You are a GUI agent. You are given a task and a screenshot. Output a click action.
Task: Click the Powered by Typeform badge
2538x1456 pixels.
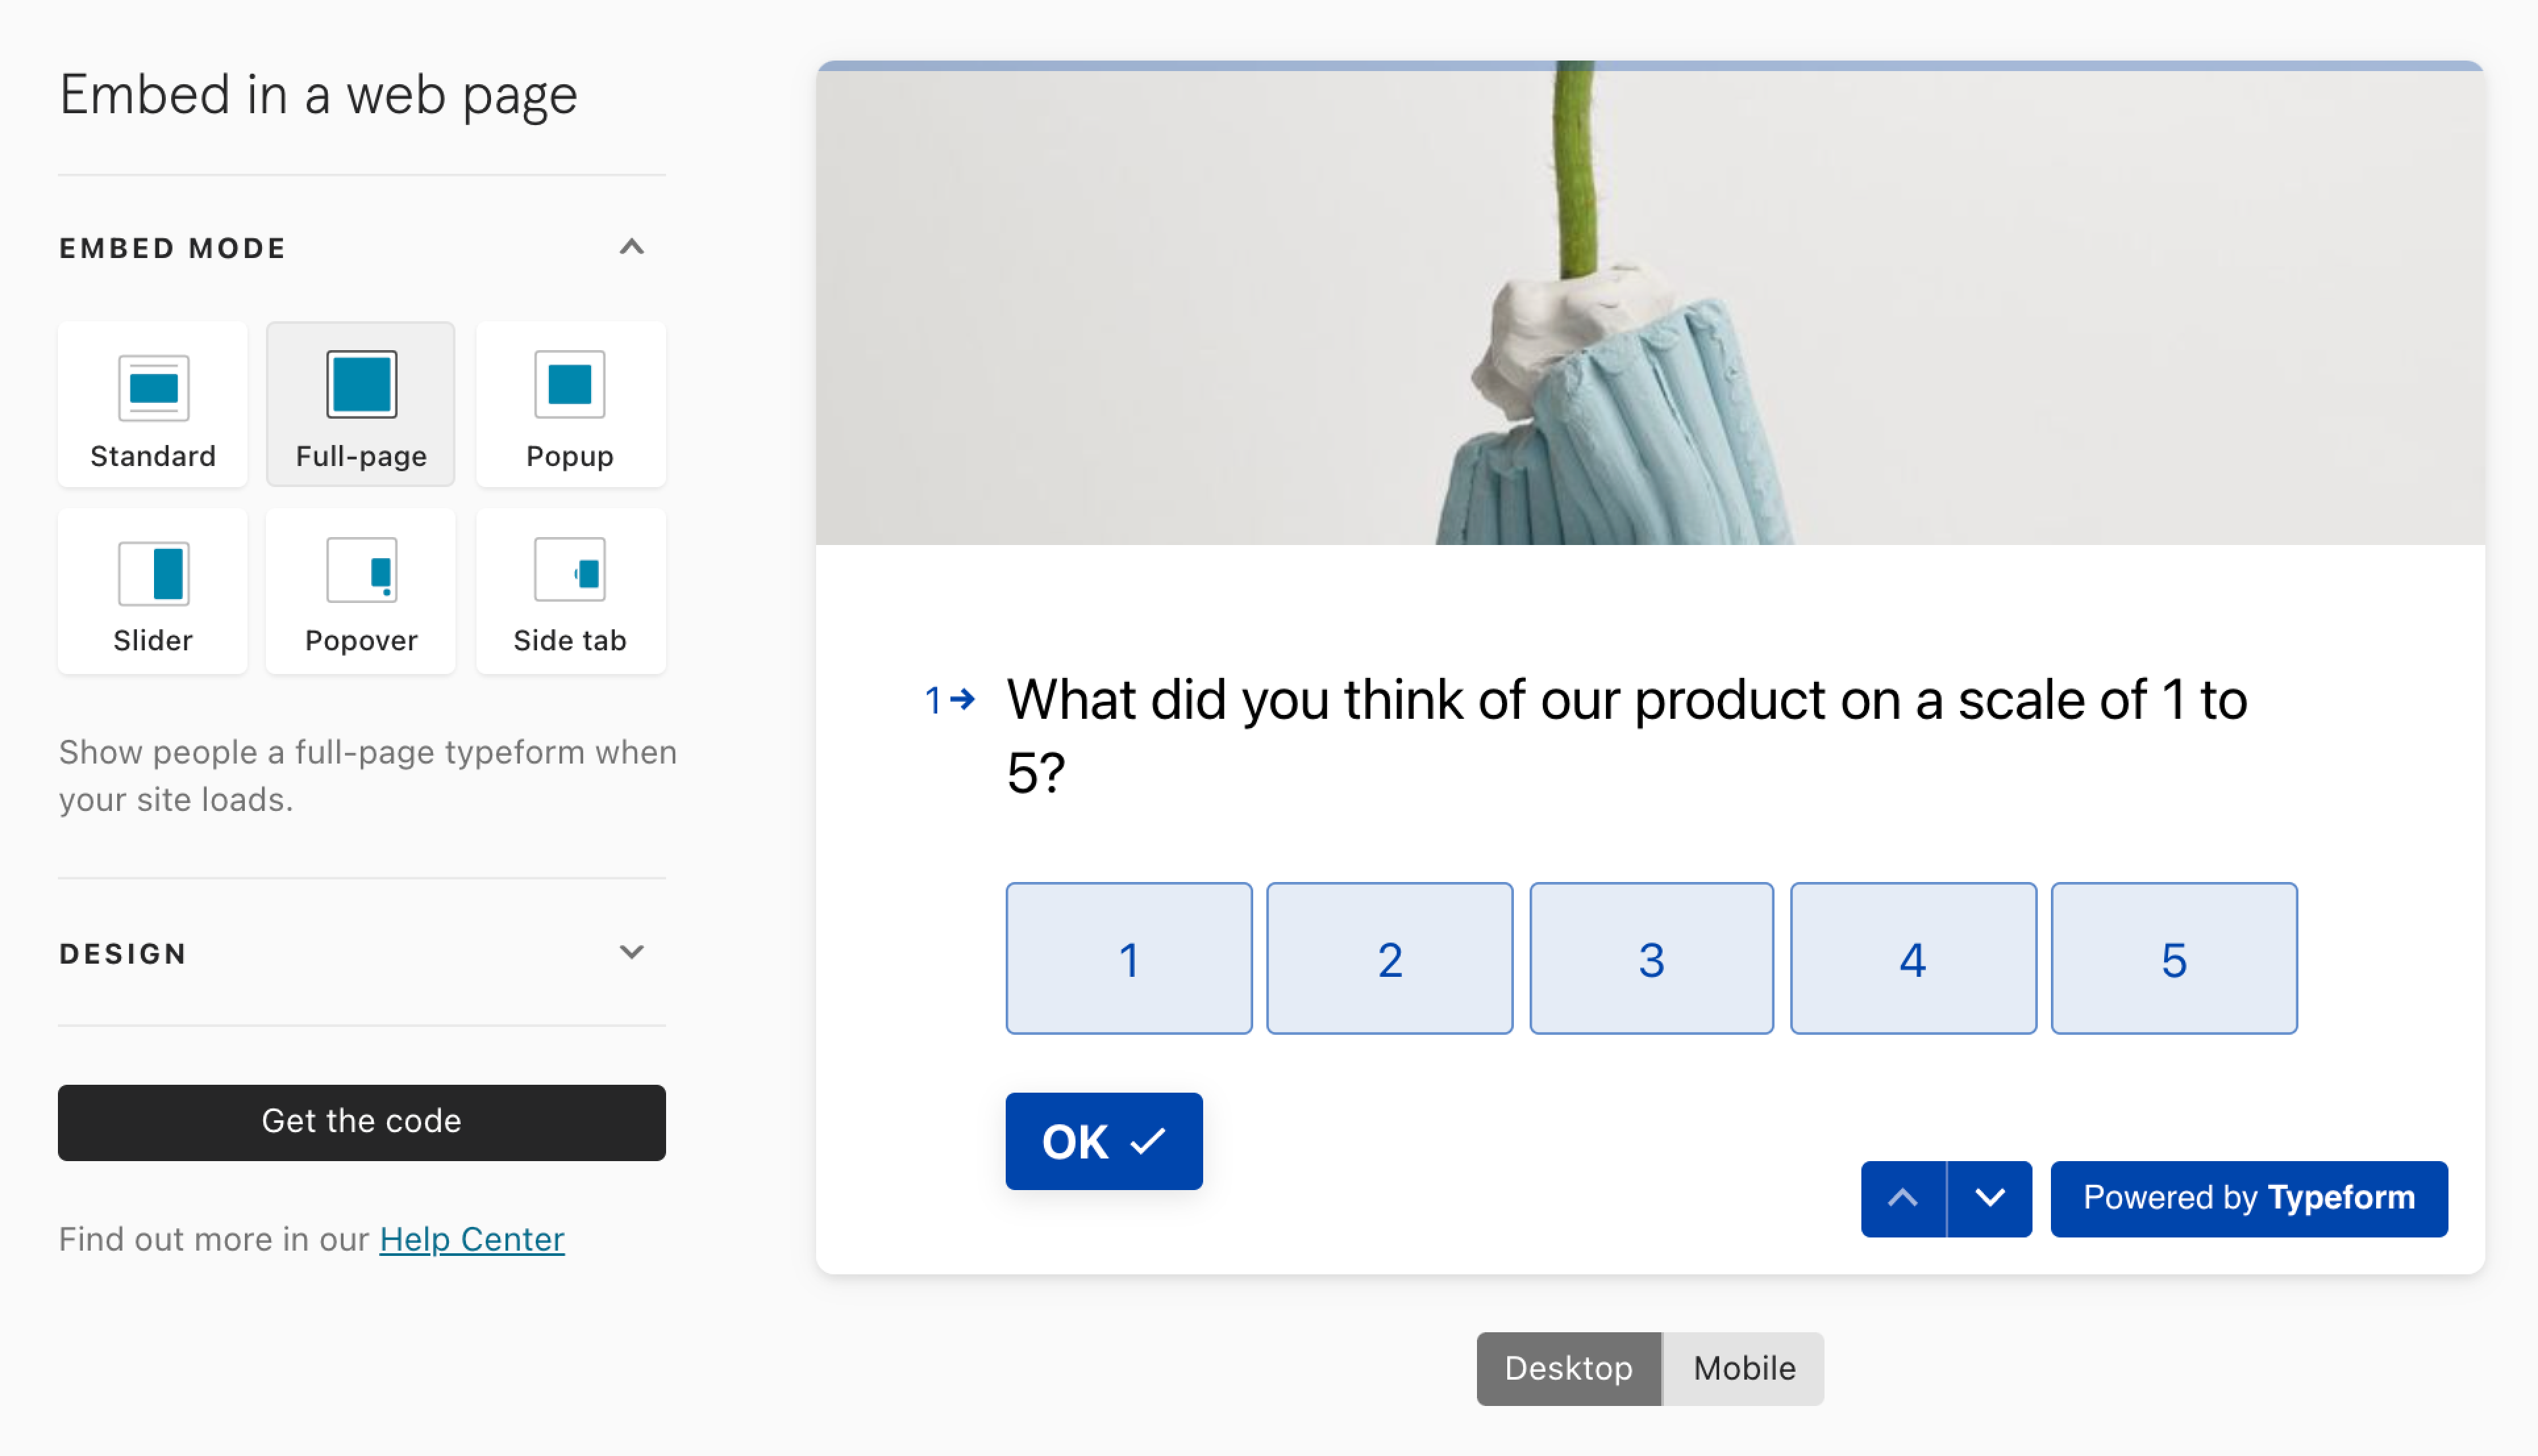[2249, 1198]
